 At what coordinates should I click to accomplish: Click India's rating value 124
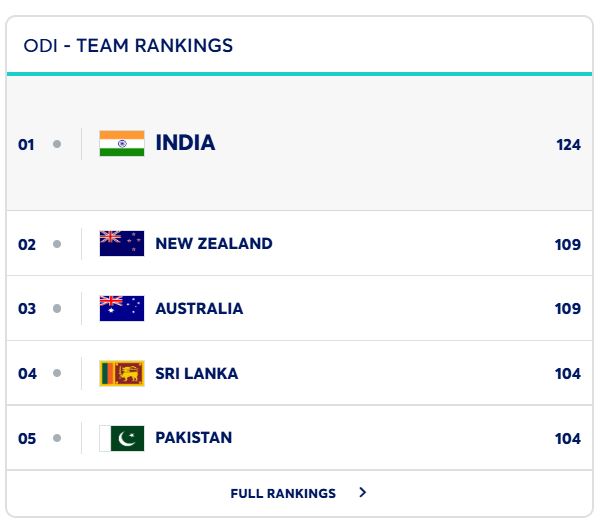(x=568, y=144)
